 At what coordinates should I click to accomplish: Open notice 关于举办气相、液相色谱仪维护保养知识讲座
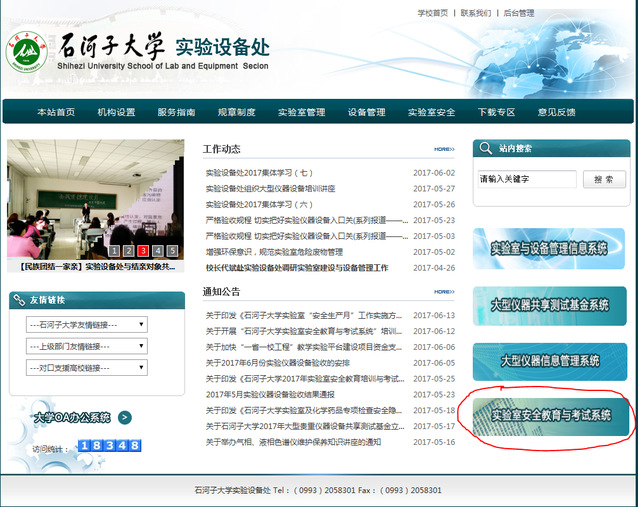(x=293, y=442)
